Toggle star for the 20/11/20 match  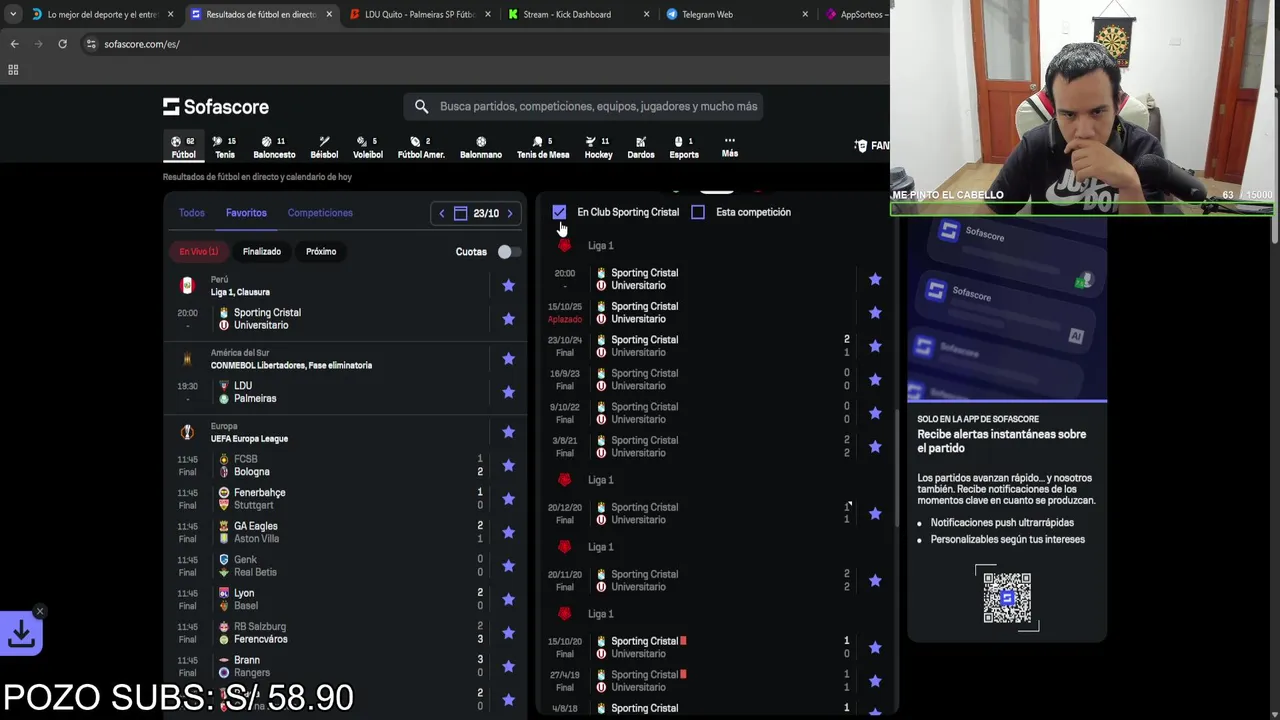875,580
